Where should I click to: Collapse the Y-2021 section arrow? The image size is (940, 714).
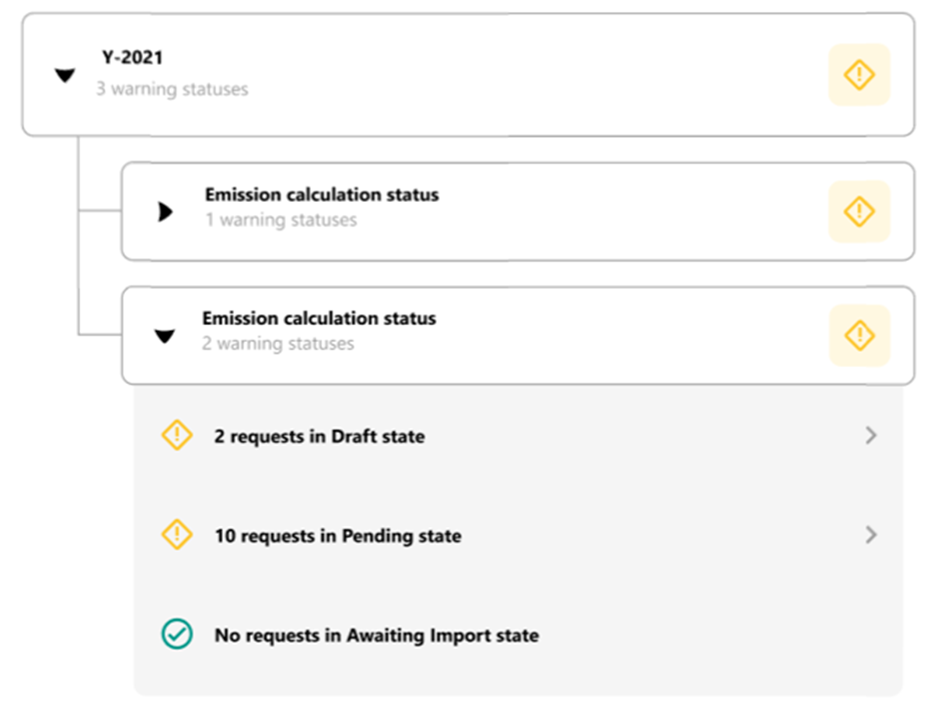tap(65, 76)
